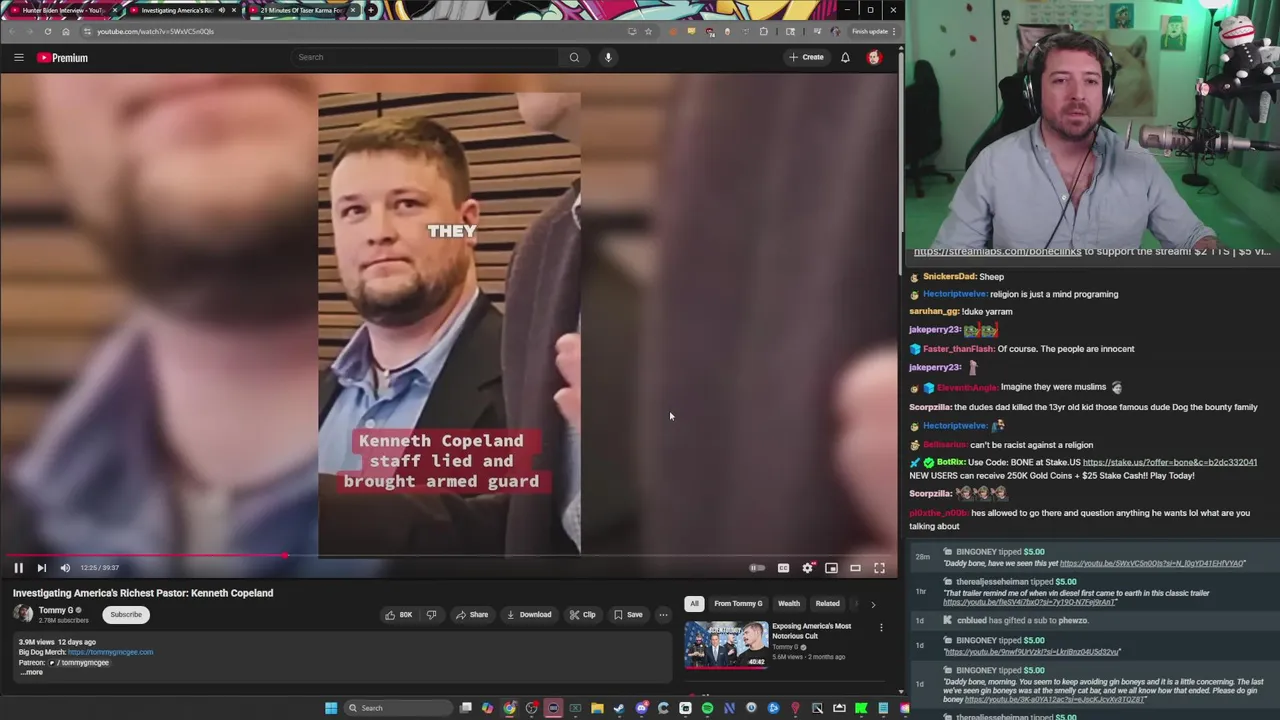Viewport: 1280px width, 720px height.
Task: Subscribe to Tommy G channel
Action: (x=126, y=615)
